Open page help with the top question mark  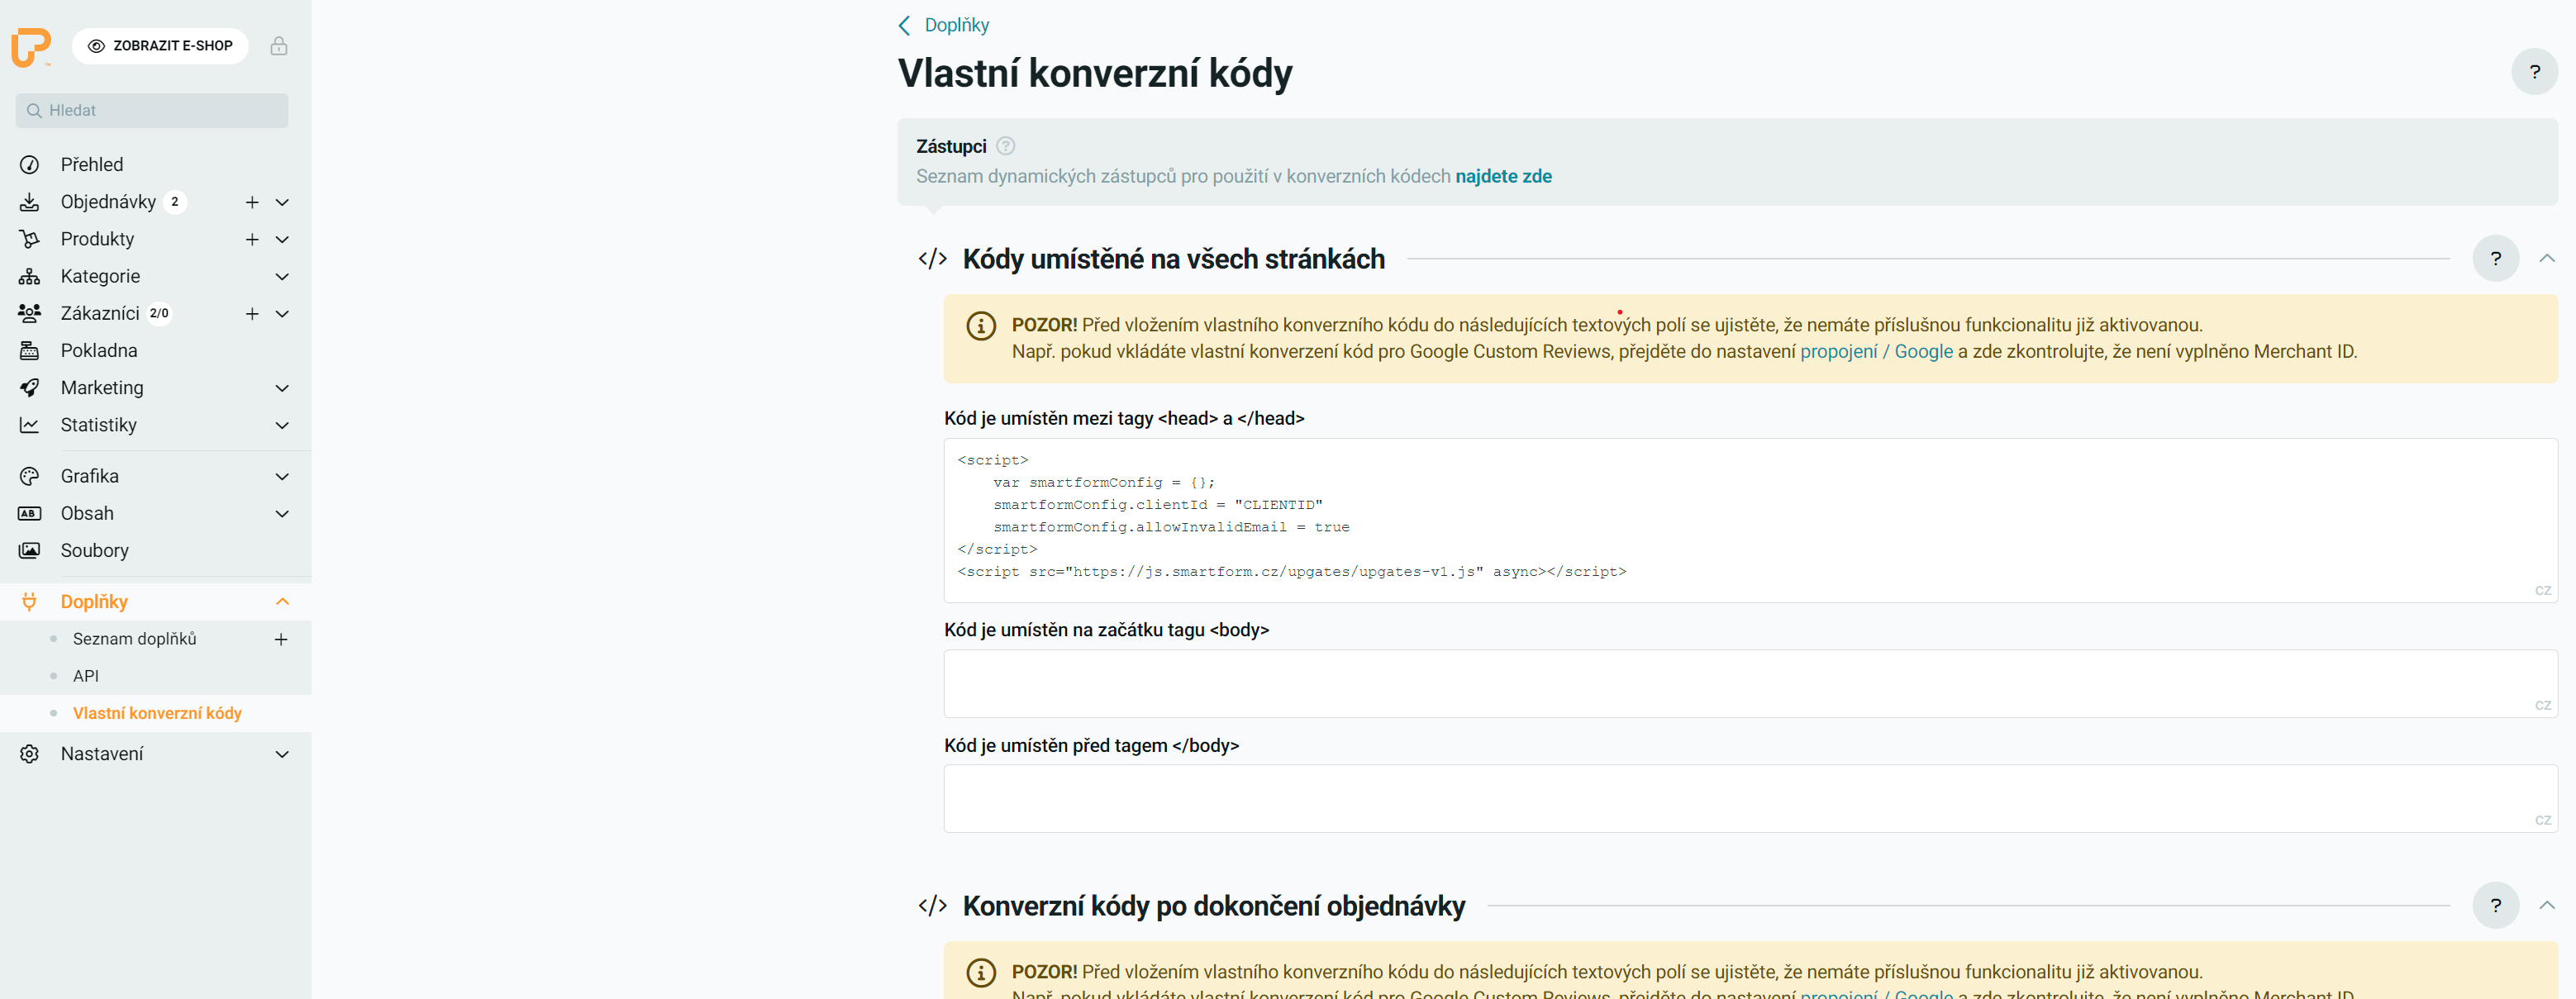(2533, 72)
